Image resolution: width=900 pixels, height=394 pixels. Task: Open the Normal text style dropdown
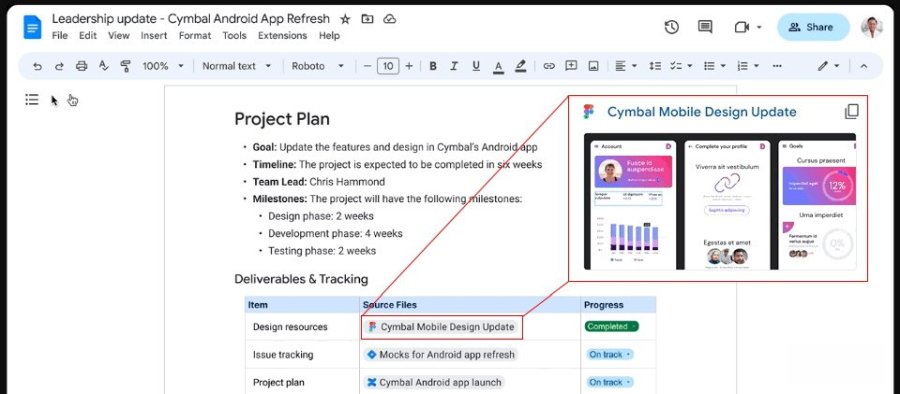(236, 66)
